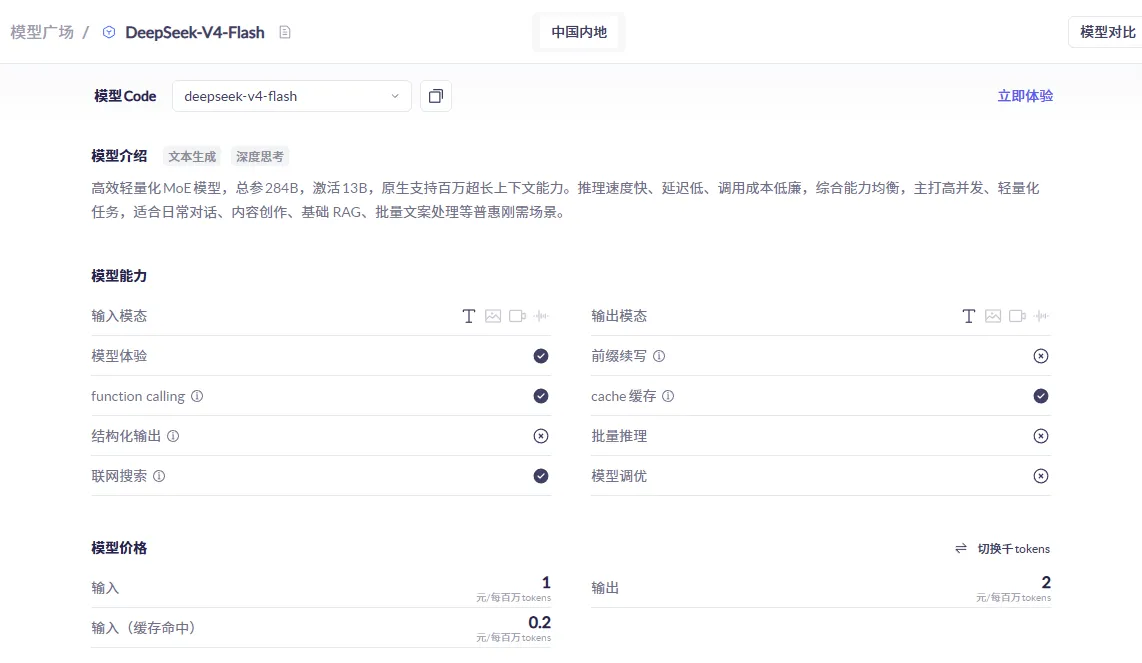Click the 深度思考 tag
The image size is (1142, 663).
point(260,157)
